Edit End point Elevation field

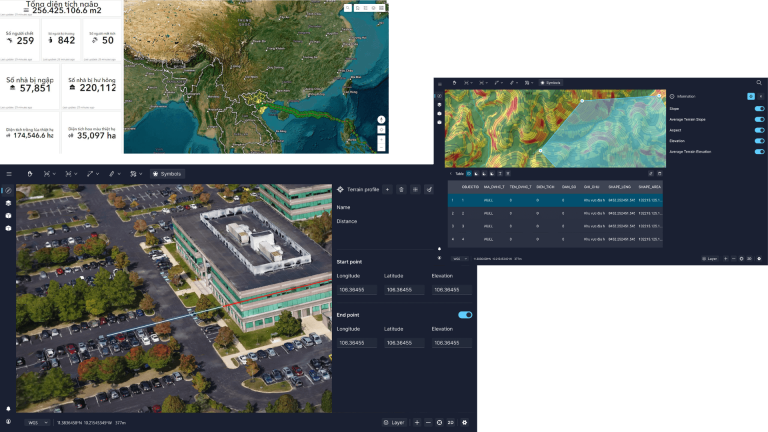[x=452, y=343]
